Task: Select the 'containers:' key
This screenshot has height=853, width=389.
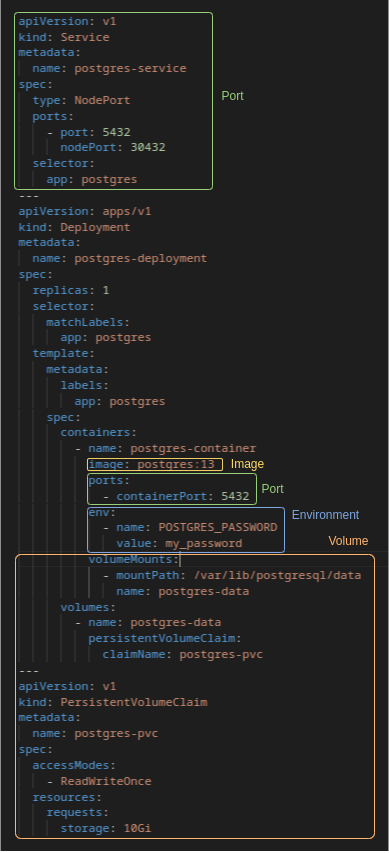Action: coord(98,432)
